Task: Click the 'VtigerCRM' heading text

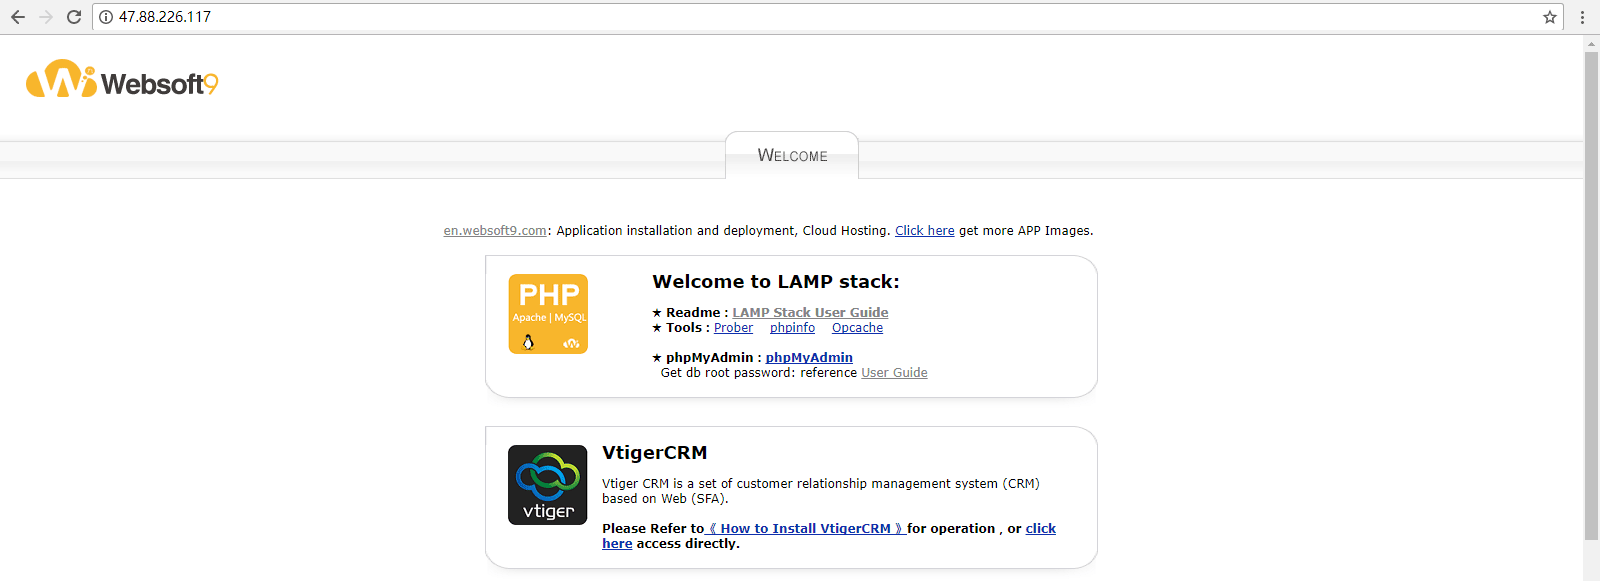Action: [x=654, y=453]
